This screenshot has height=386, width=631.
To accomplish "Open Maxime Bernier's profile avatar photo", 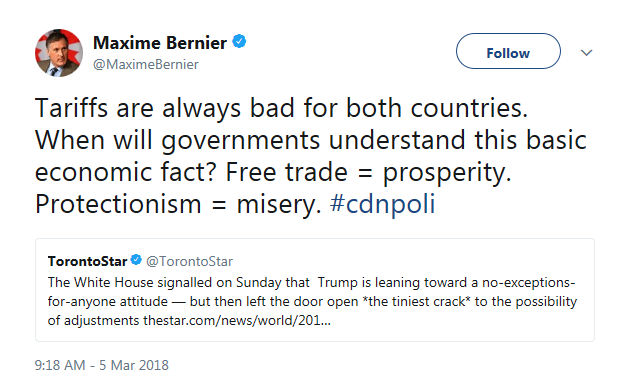I will click(x=59, y=53).
